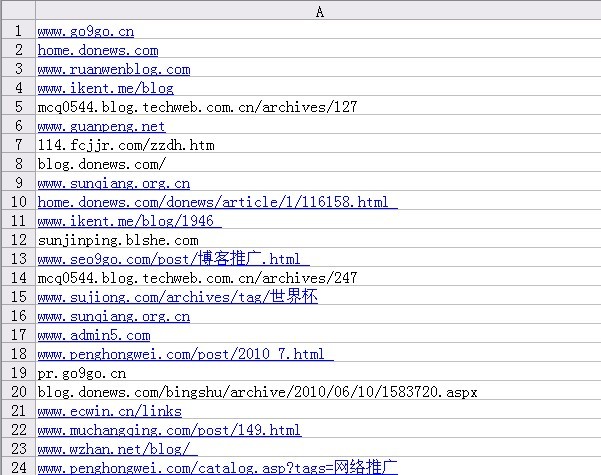This screenshot has height=475, width=601.
Task: Open the sunqiang.org.cn link in row 16
Action: pyautogui.click(x=114, y=316)
